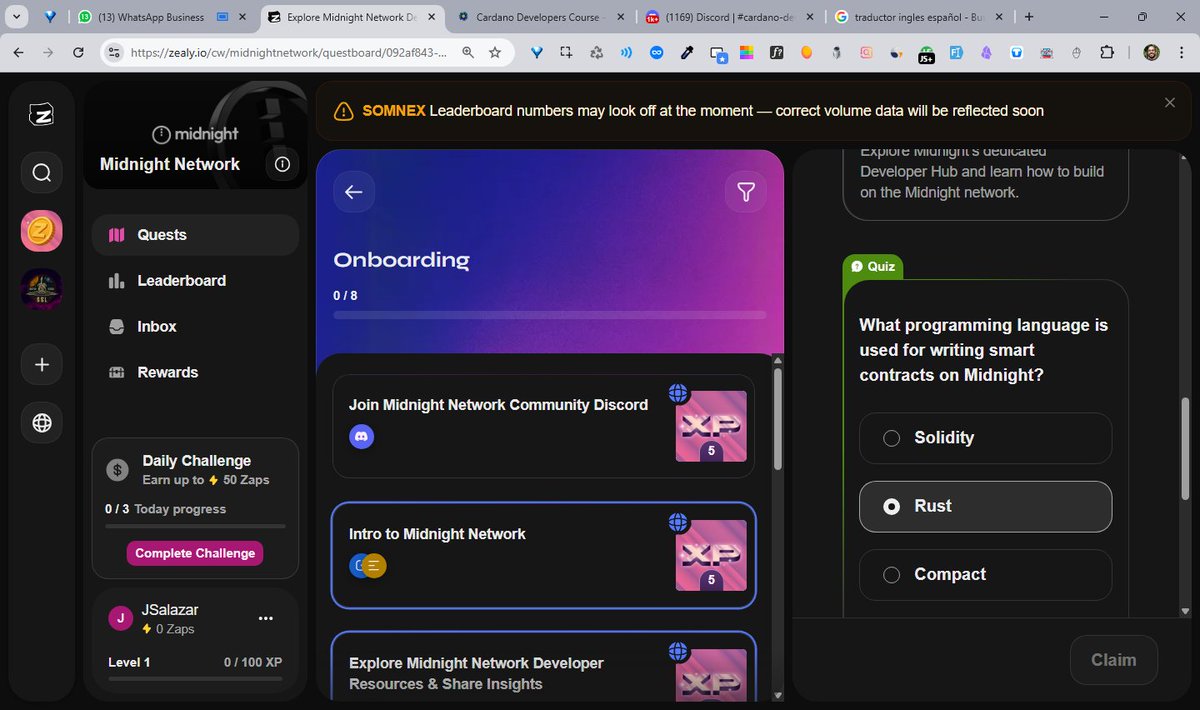Image resolution: width=1200 pixels, height=710 pixels.
Task: Open the tab search dropdown chevron
Action: [x=17, y=17]
